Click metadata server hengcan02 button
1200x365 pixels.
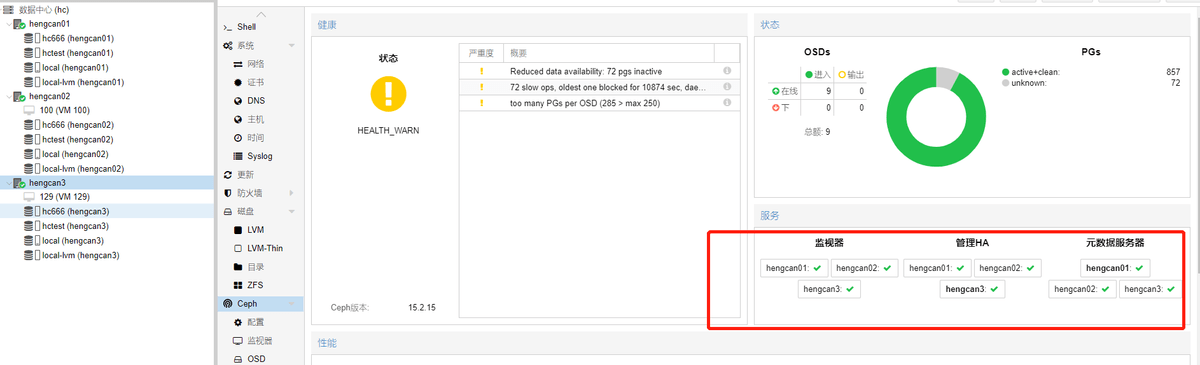(1082, 289)
